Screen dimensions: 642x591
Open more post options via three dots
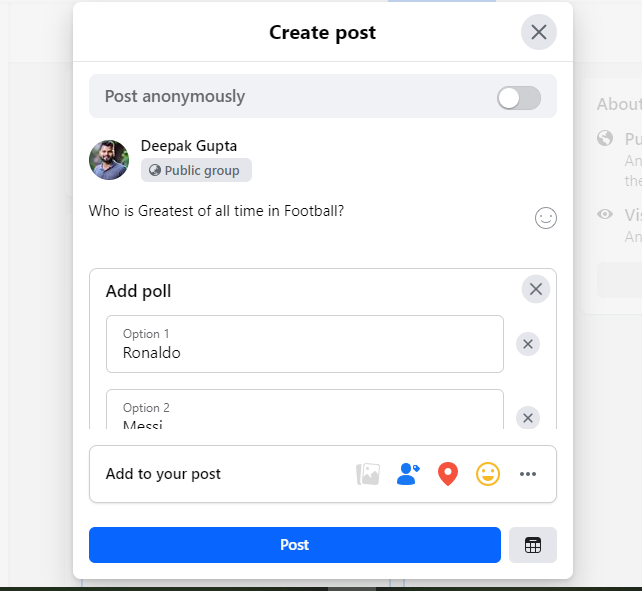pos(528,474)
